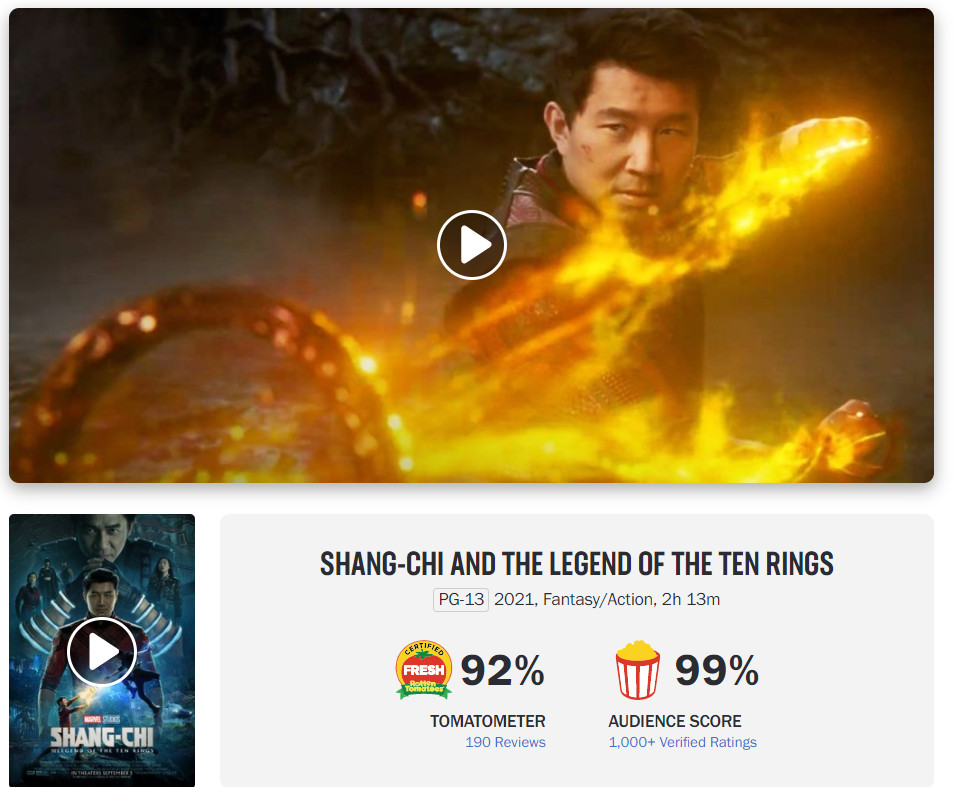
Task: Click the popcorn bucket audience icon
Action: point(637,669)
